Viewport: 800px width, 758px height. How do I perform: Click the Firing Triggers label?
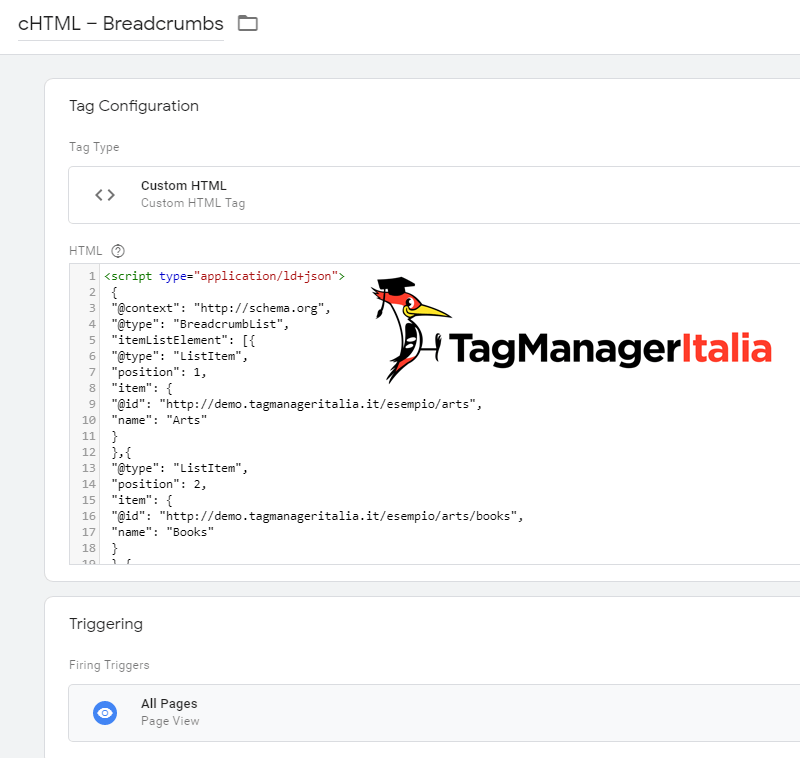pyautogui.click(x=109, y=665)
